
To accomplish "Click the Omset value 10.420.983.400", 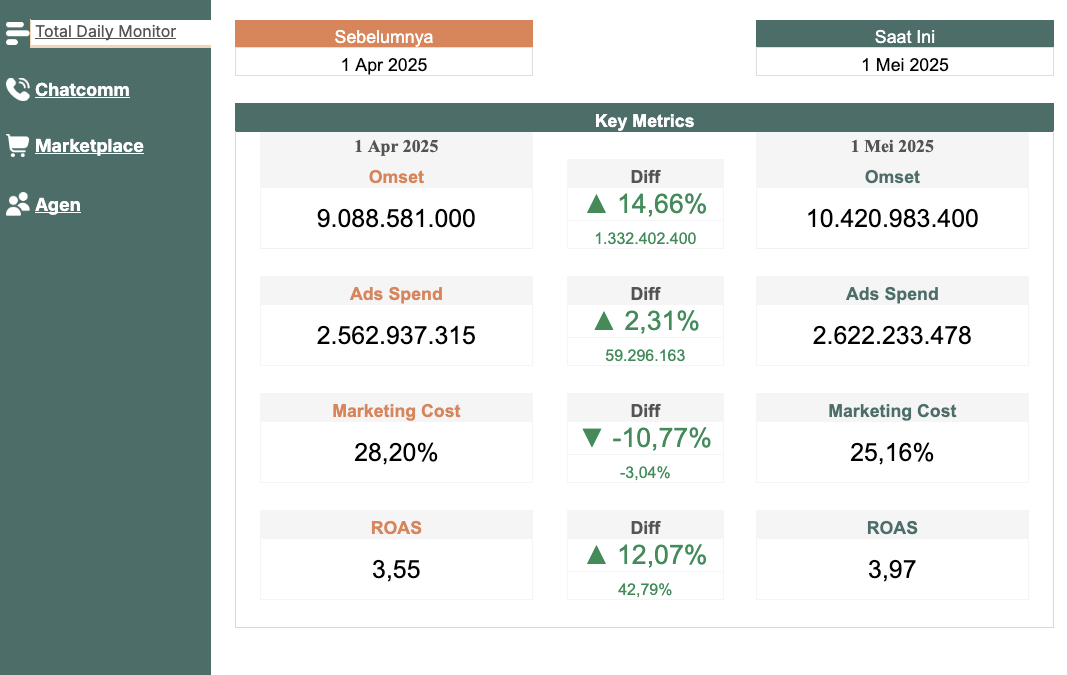I will coord(892,219).
